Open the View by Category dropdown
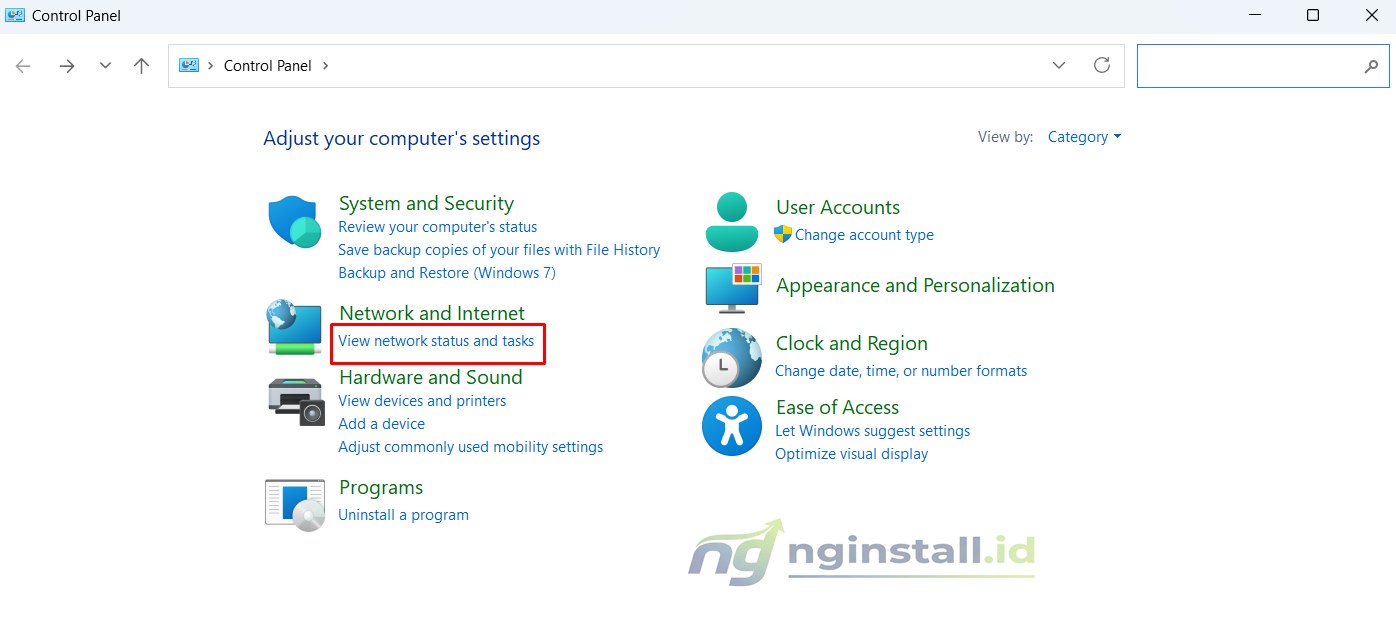1396x622 pixels. coord(1084,137)
